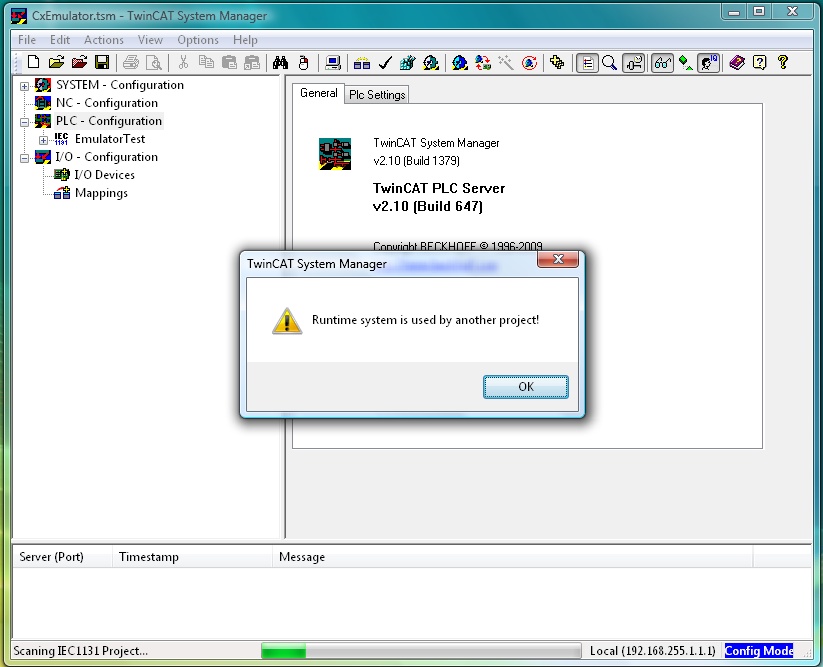This screenshot has height=667, width=823.
Task: Click the Message column header
Action: (512, 557)
